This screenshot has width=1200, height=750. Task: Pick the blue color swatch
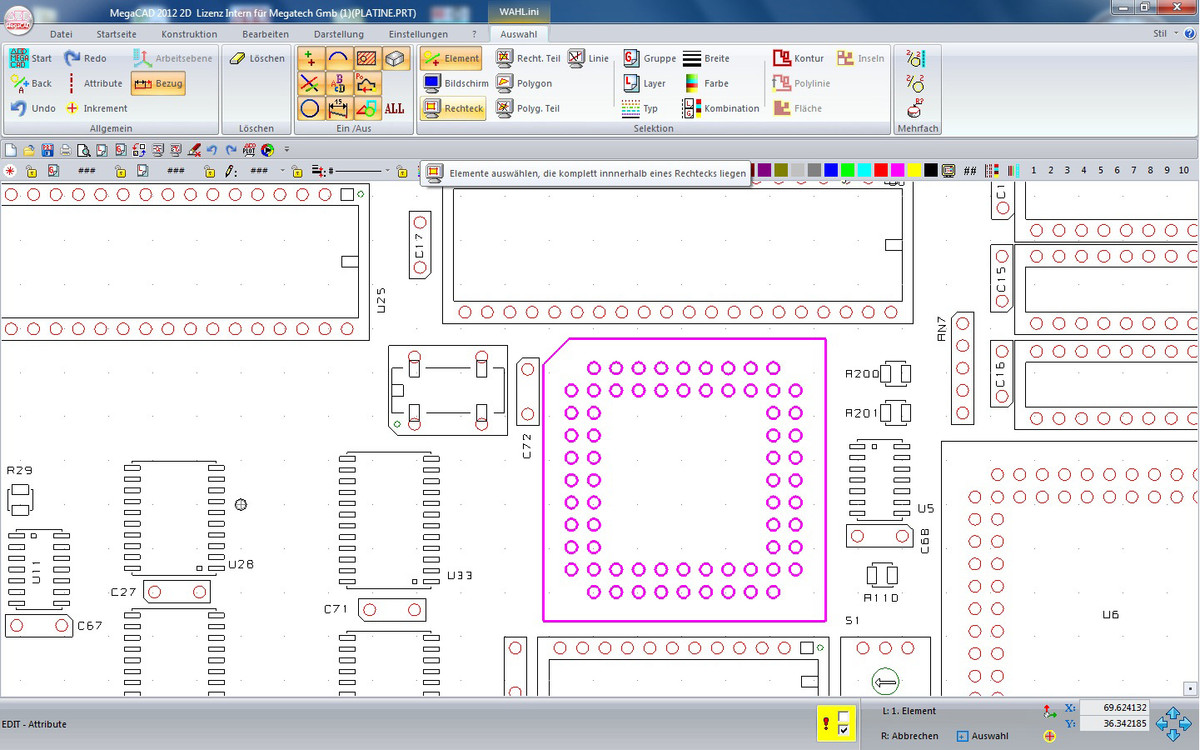click(830, 171)
